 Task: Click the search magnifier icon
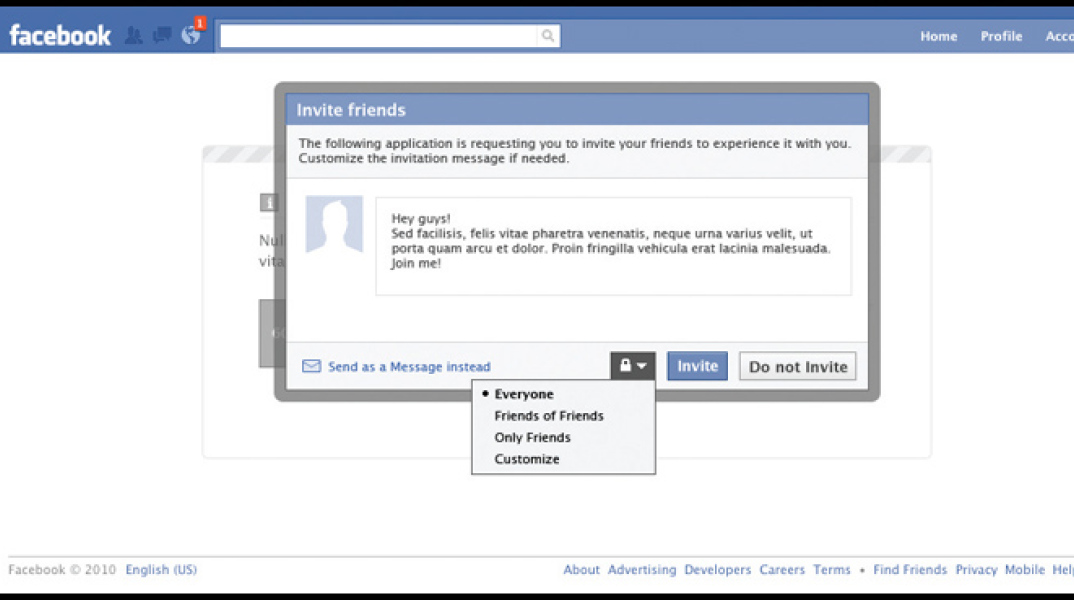pos(548,36)
